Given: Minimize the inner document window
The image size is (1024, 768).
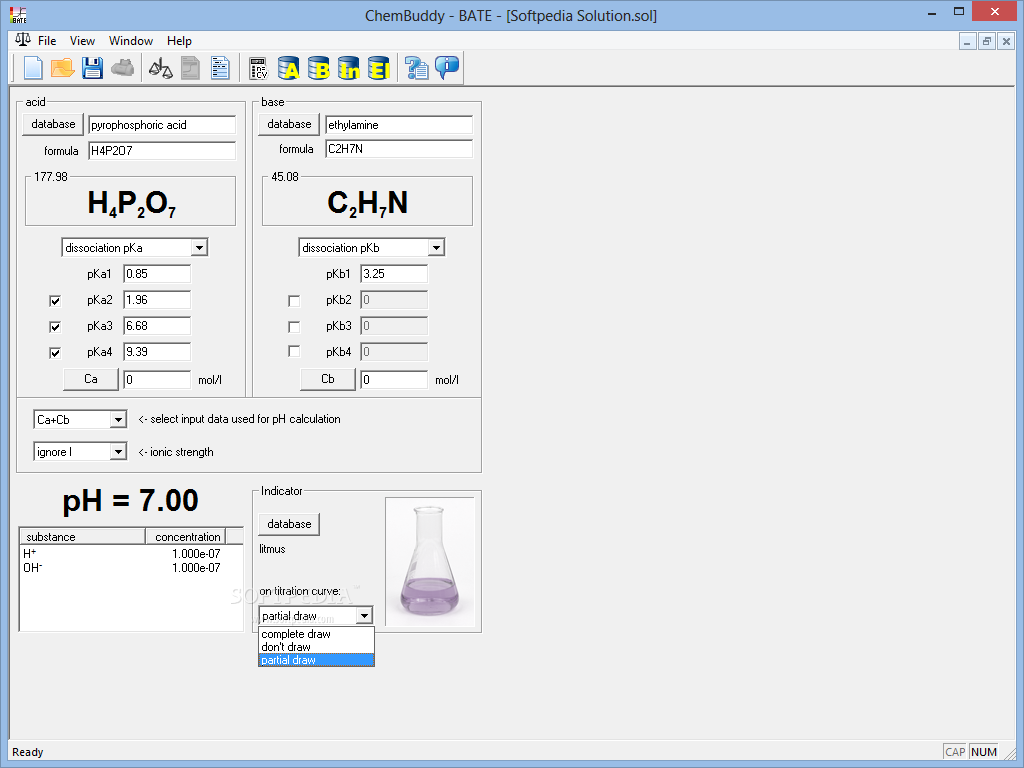Looking at the screenshot, I should pyautogui.click(x=967, y=41).
